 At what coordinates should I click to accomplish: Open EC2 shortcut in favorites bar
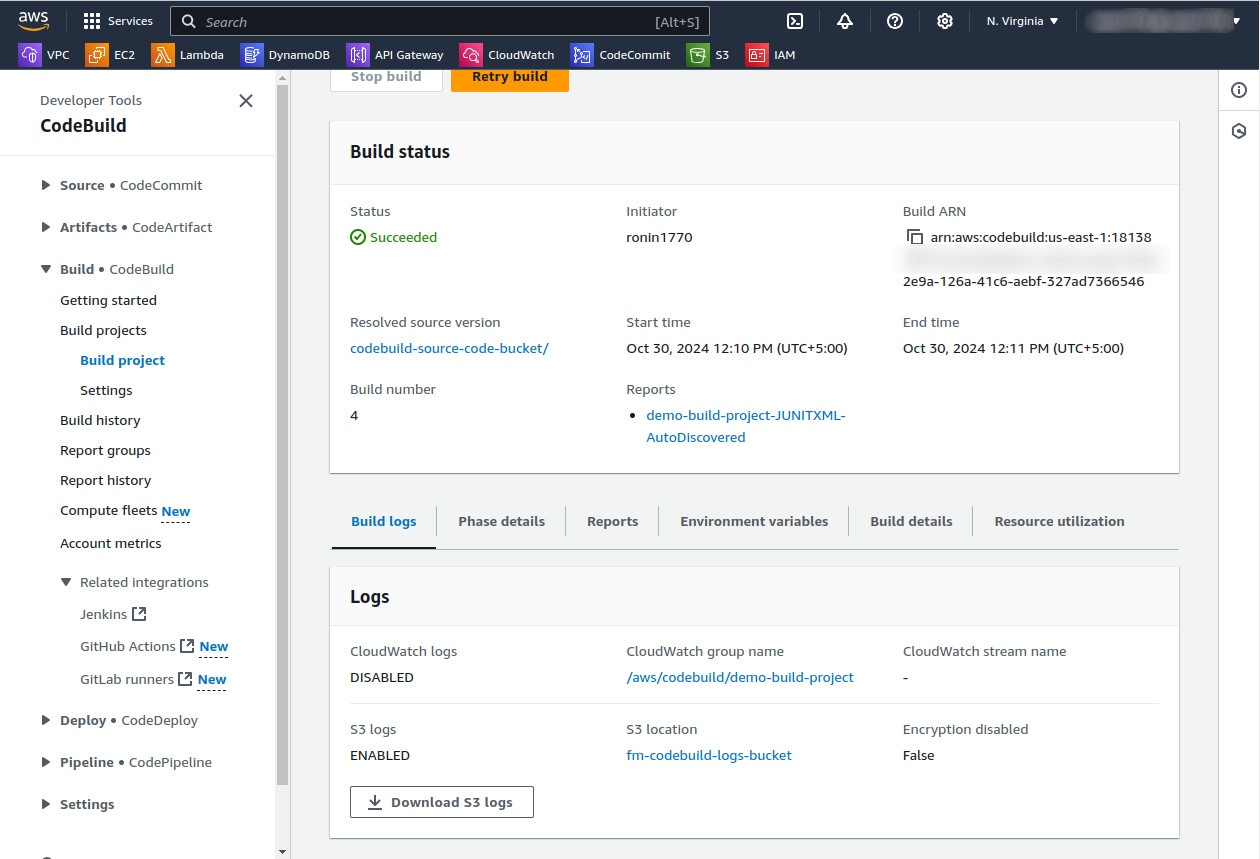tap(111, 55)
